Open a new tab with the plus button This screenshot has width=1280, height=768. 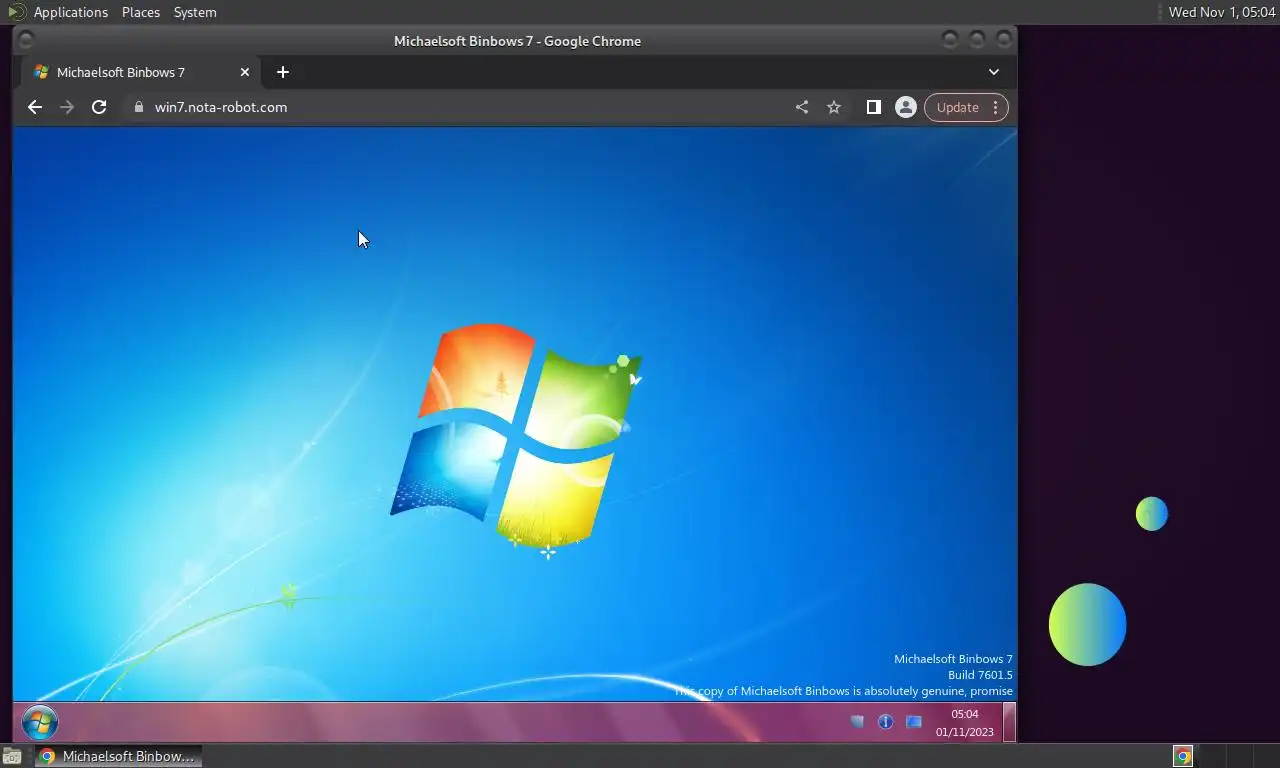283,72
